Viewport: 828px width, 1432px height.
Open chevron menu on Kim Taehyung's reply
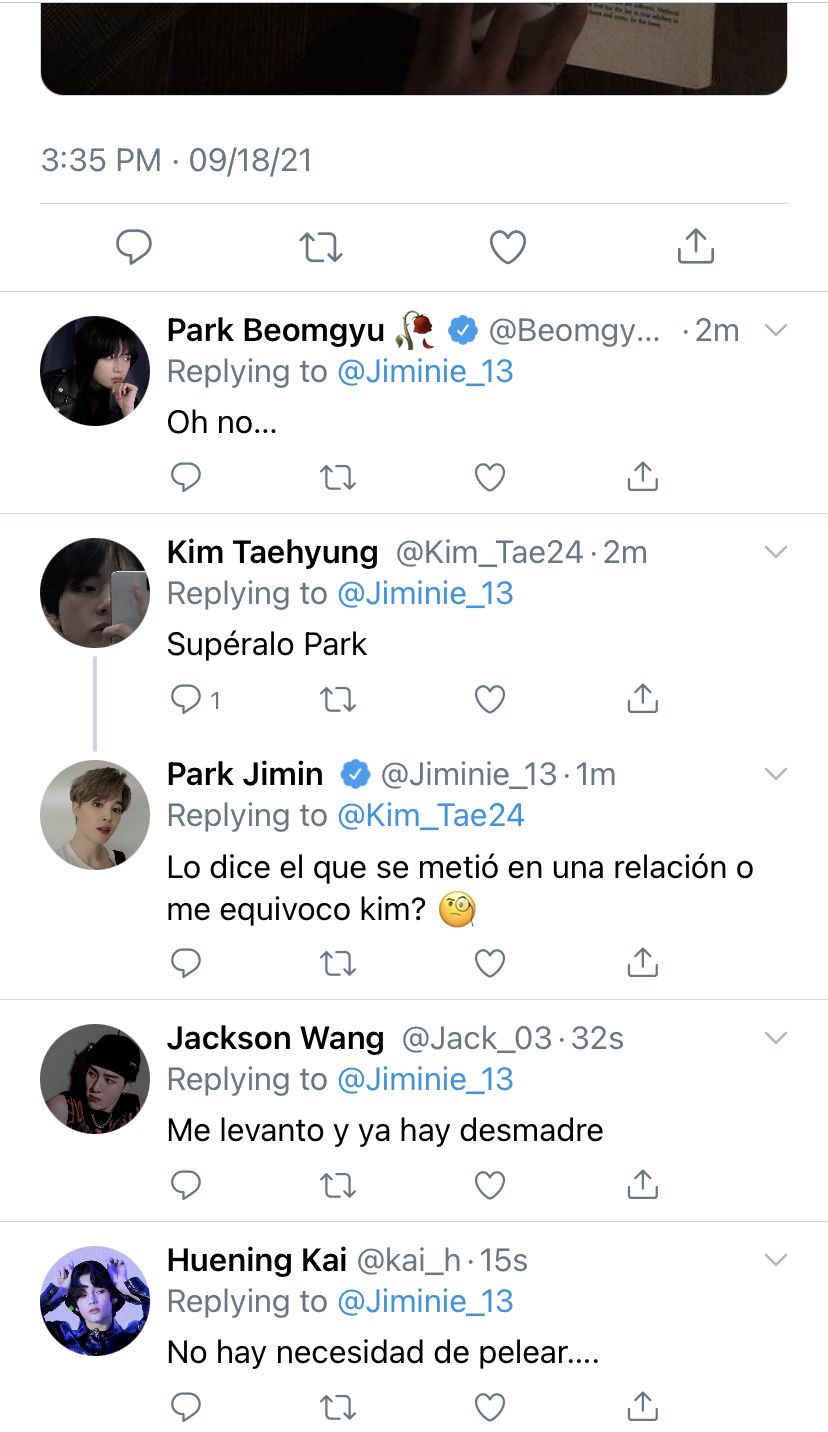coord(776,552)
